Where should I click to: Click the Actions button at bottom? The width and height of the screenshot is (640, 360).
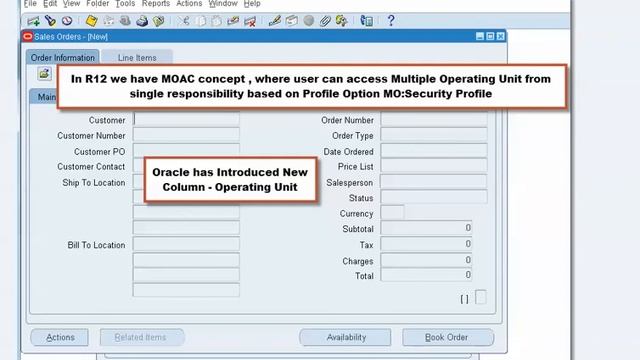pyautogui.click(x=60, y=338)
